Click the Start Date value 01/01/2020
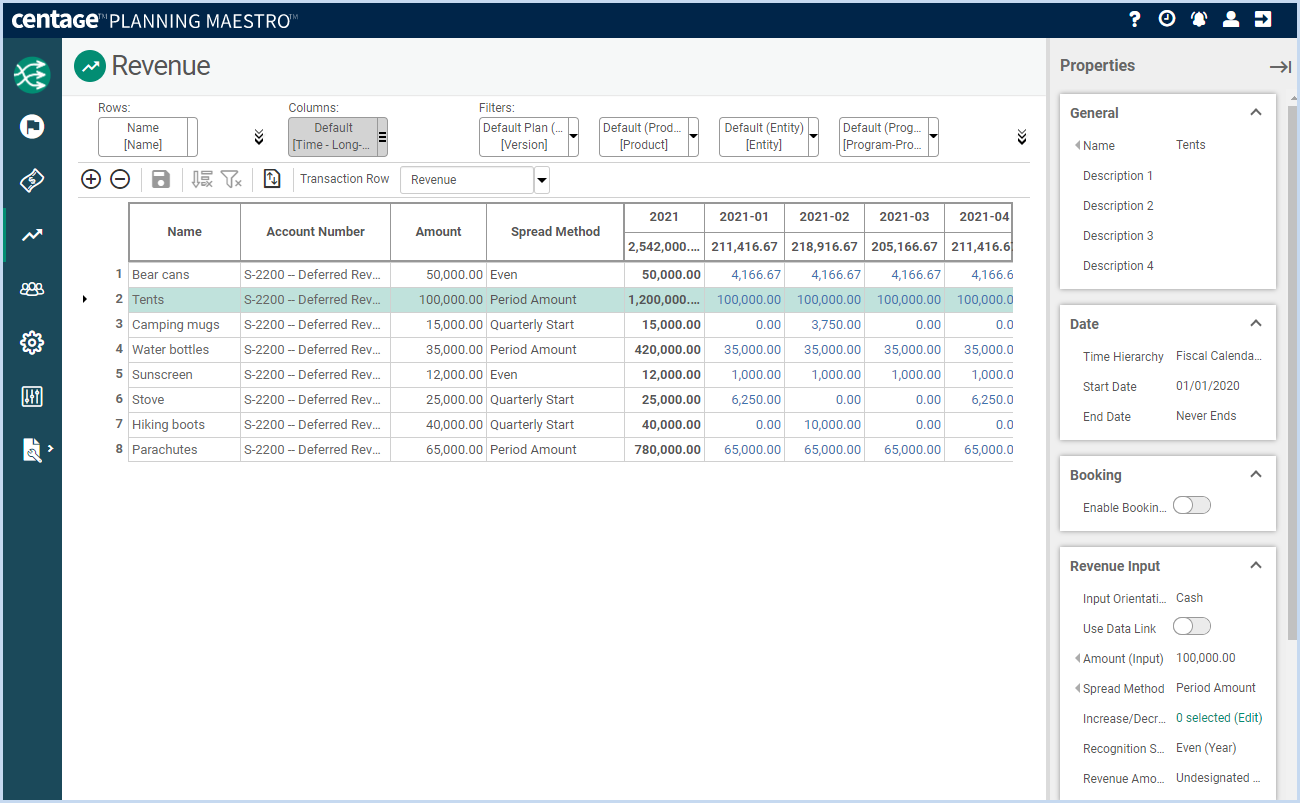1300x803 pixels. point(1206,386)
